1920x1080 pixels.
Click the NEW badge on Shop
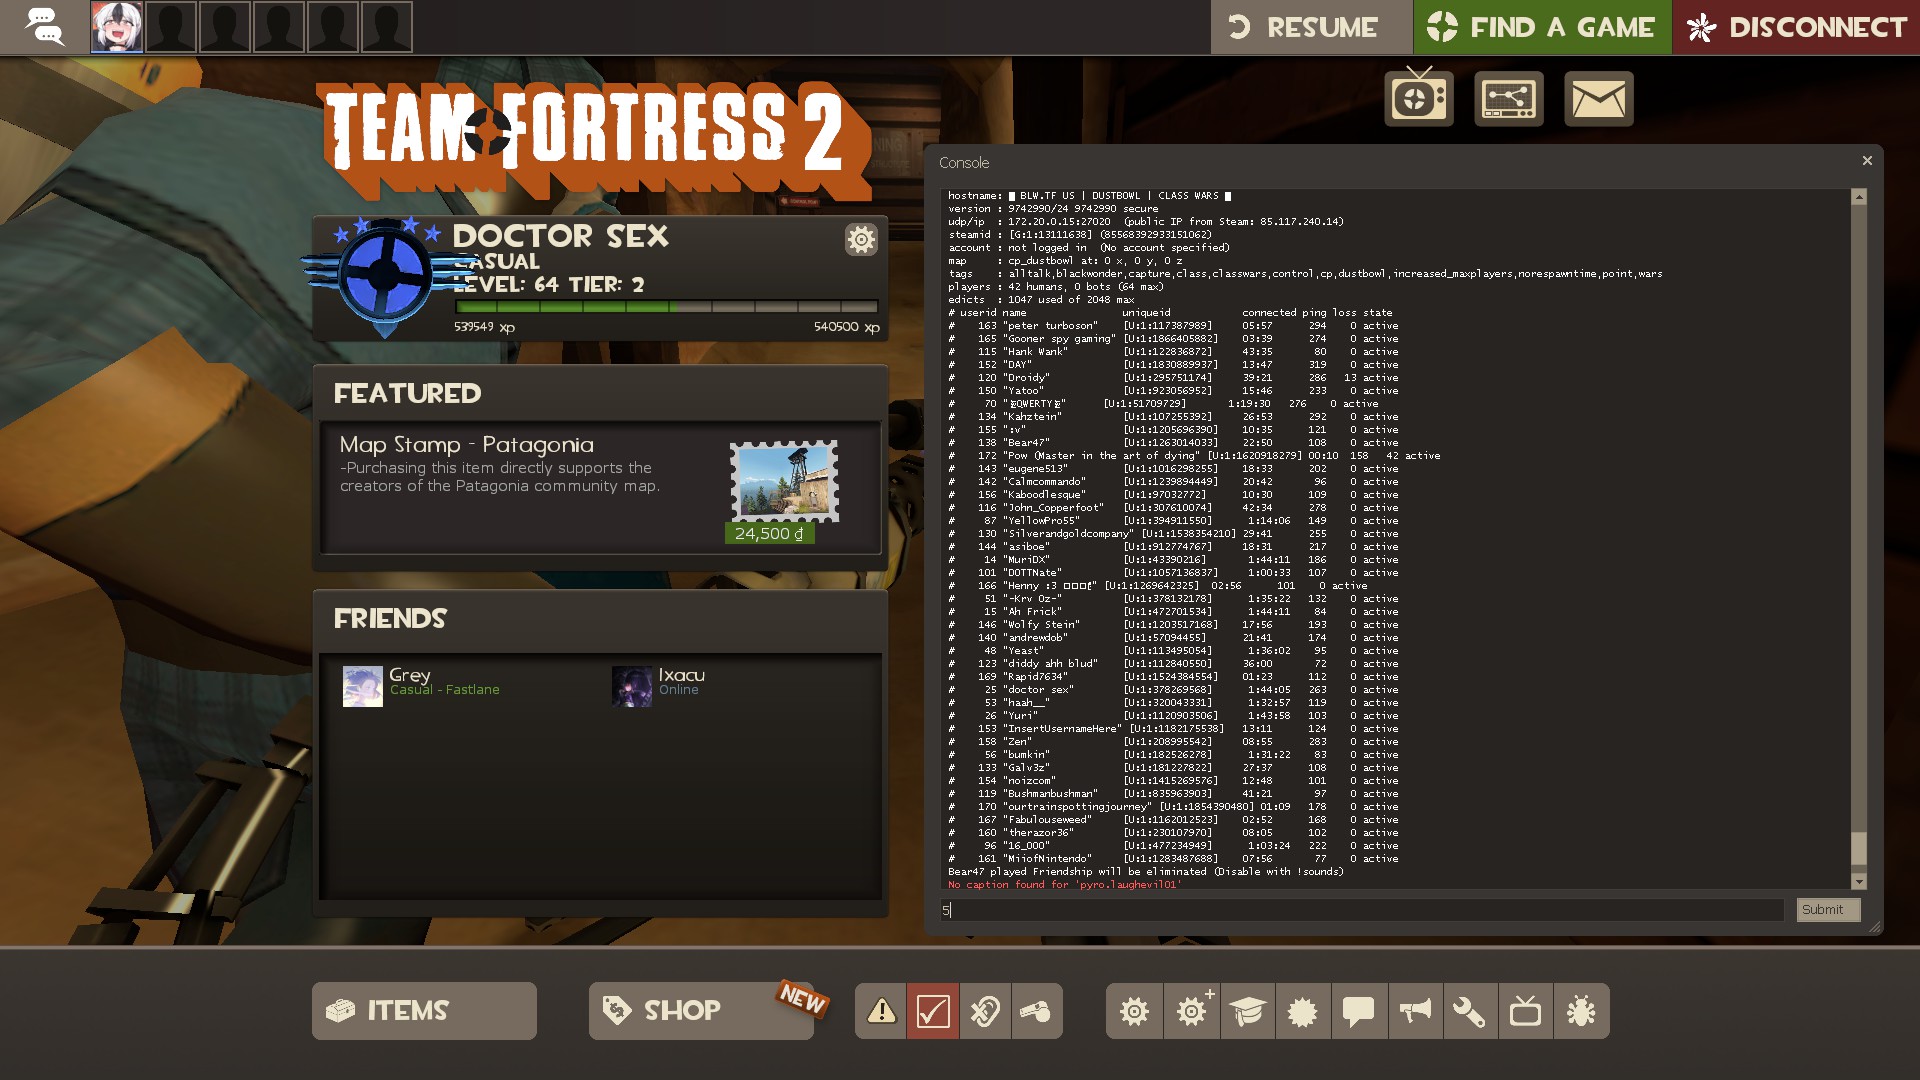[802, 998]
